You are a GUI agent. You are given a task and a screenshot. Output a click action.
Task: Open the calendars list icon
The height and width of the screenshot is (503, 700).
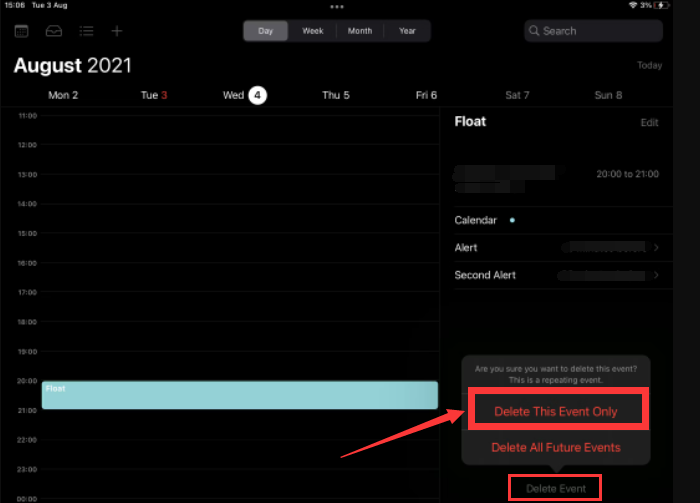pos(21,31)
